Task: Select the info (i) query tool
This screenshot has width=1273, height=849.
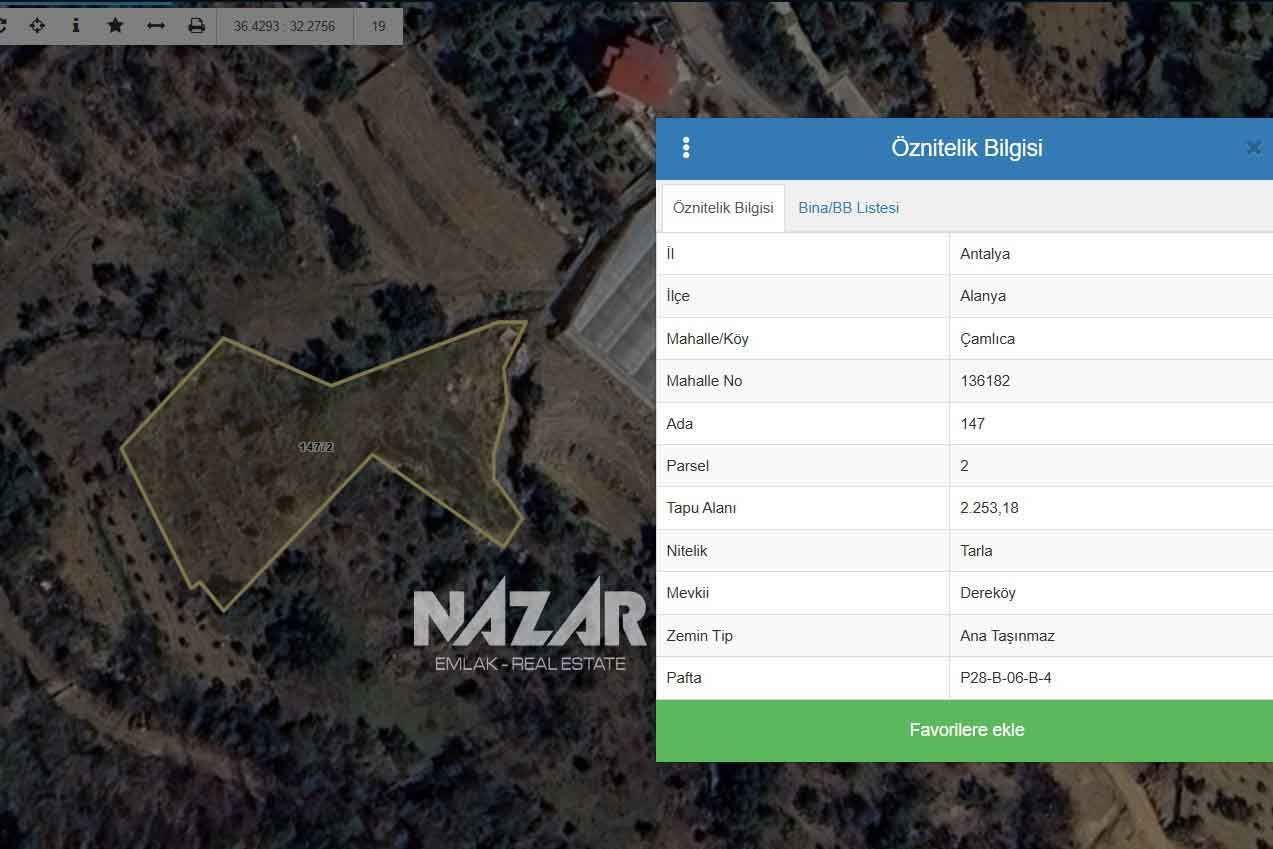Action: tap(76, 26)
